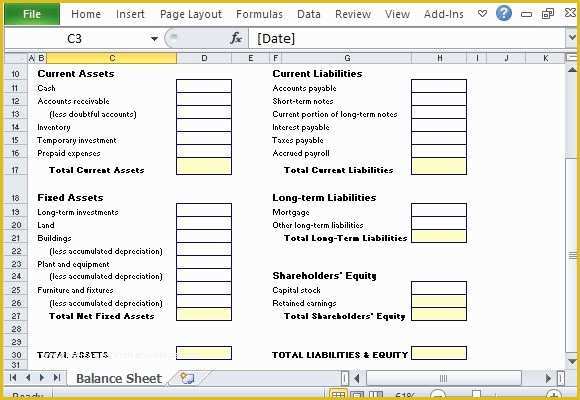Switch to the Home ribbon tab
The width and height of the screenshot is (580, 400).
(86, 14)
